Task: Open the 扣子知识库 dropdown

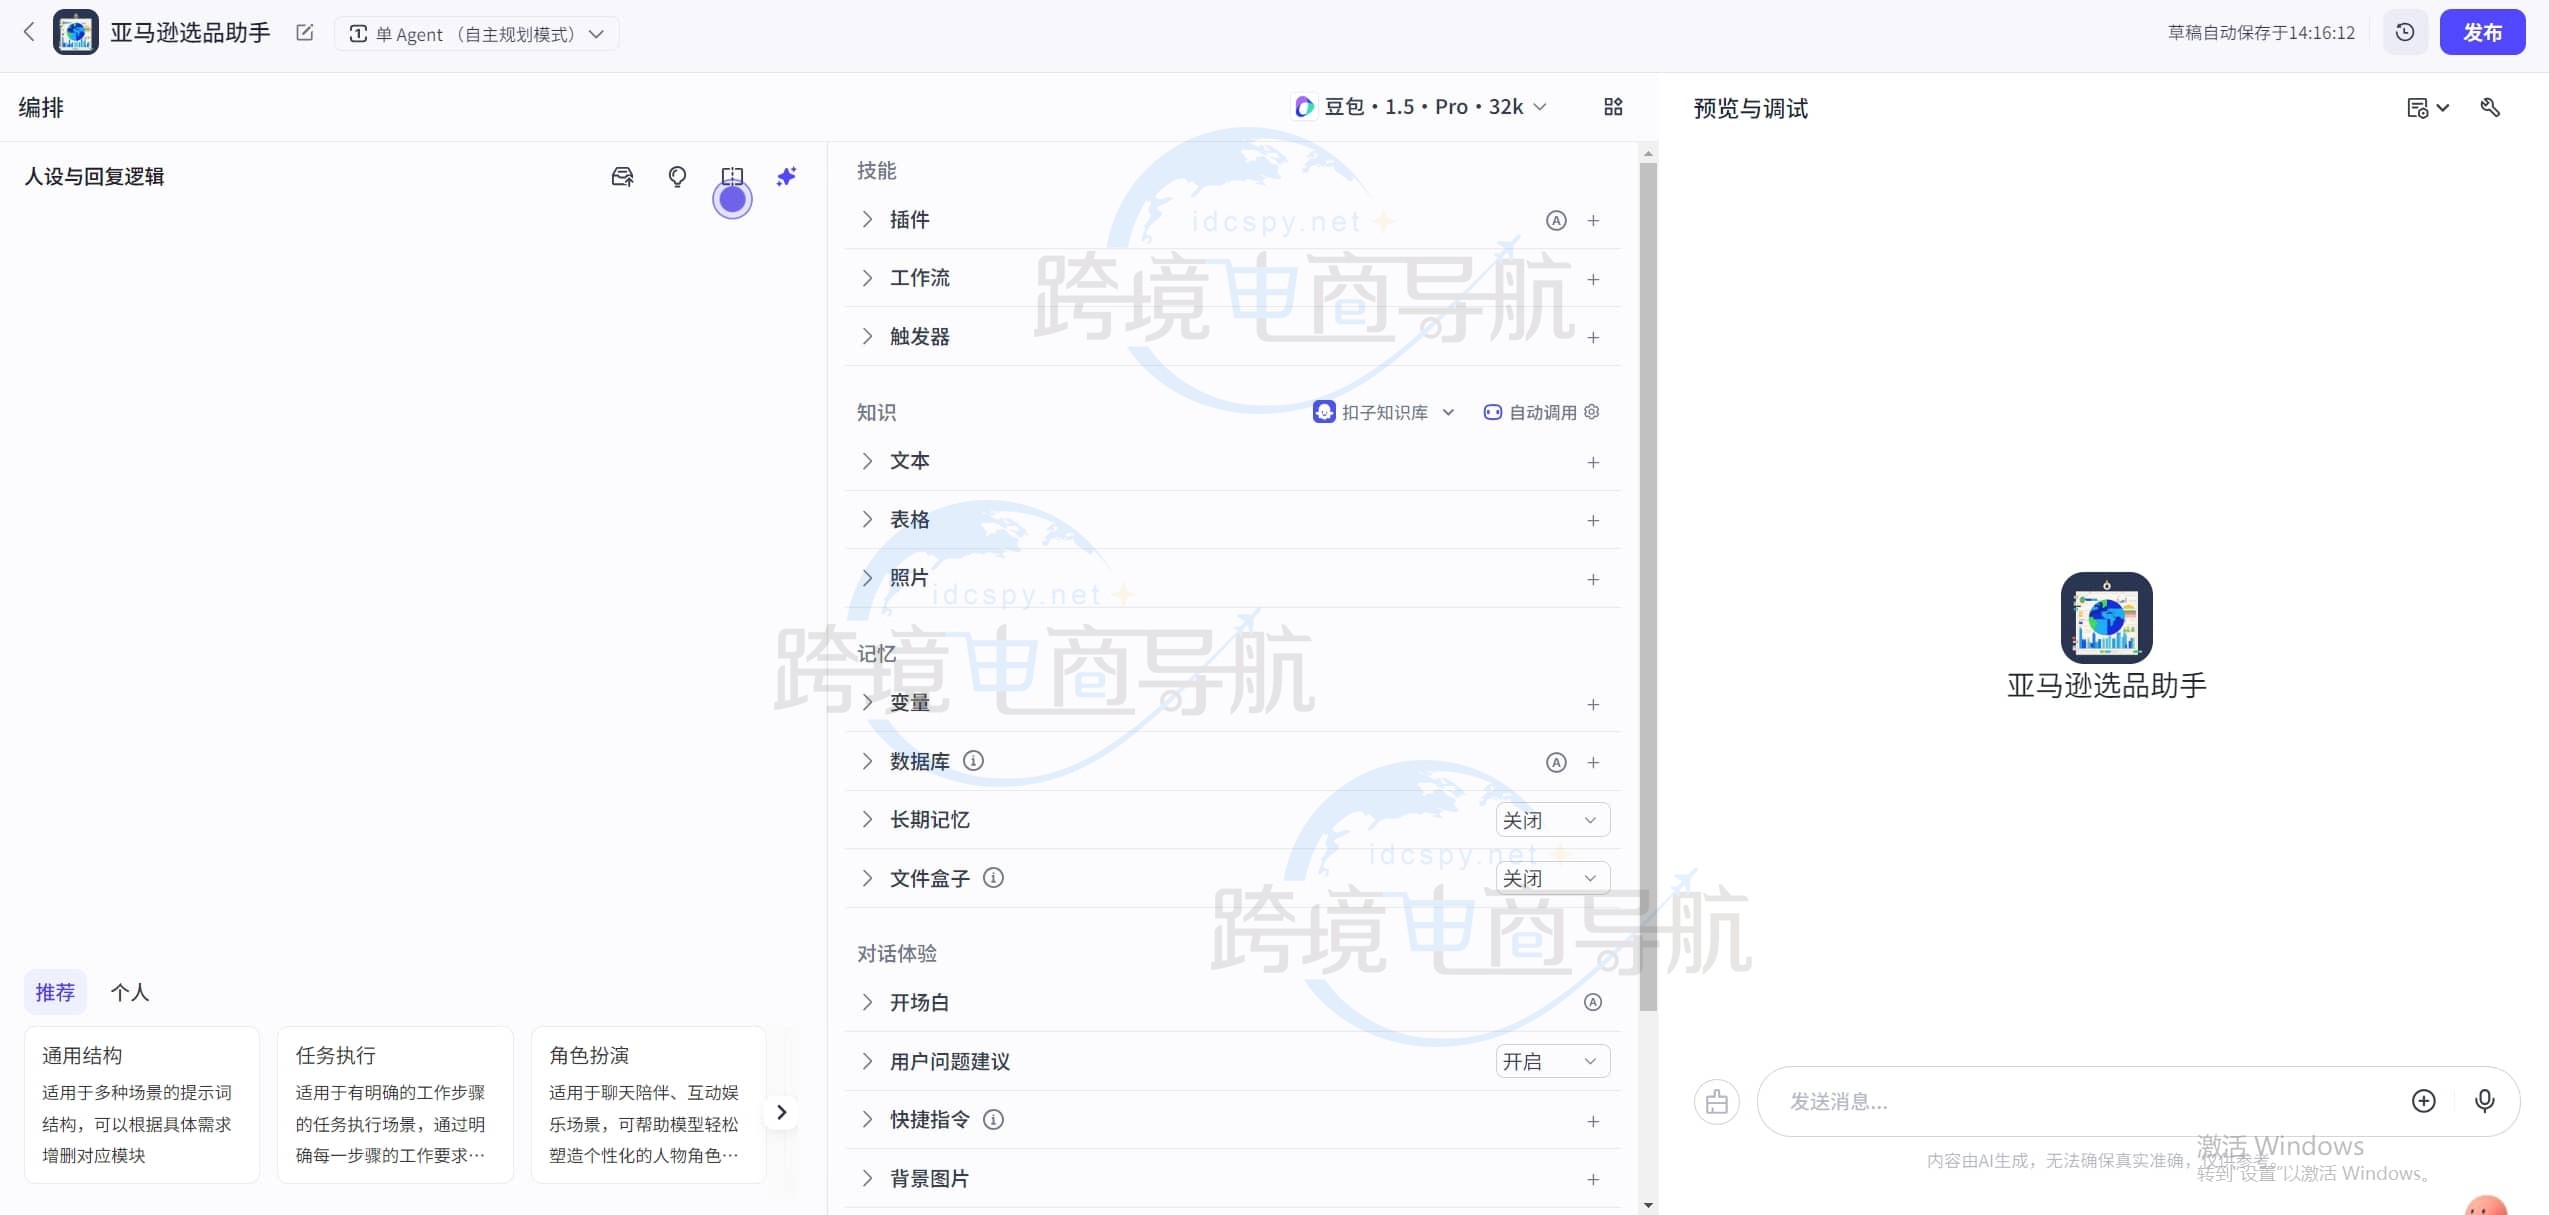Action: 1384,411
